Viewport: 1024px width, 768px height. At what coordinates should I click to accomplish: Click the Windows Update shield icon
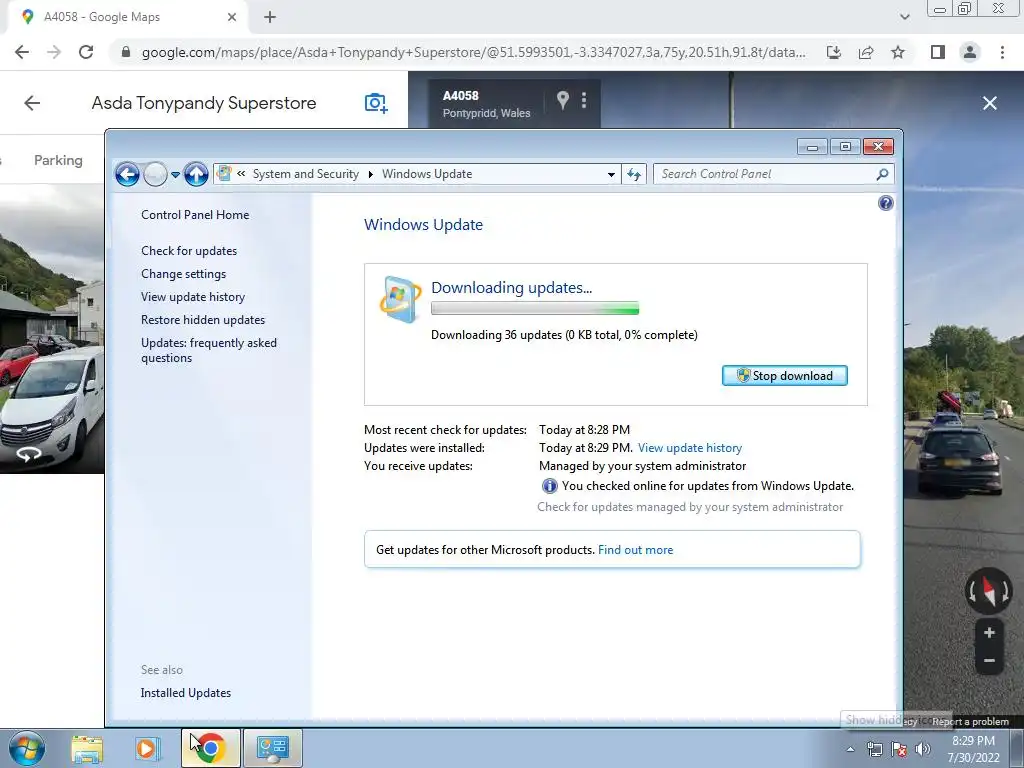(400, 299)
